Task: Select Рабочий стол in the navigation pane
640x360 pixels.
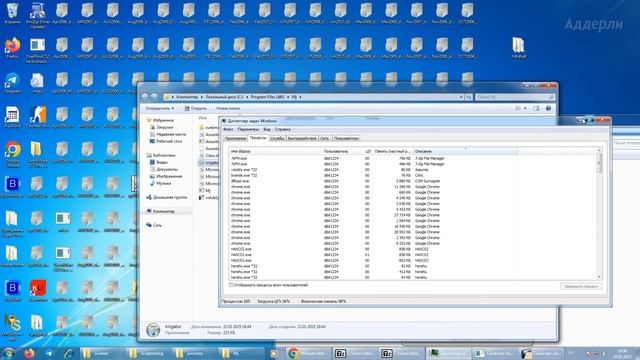Action: click(166, 141)
